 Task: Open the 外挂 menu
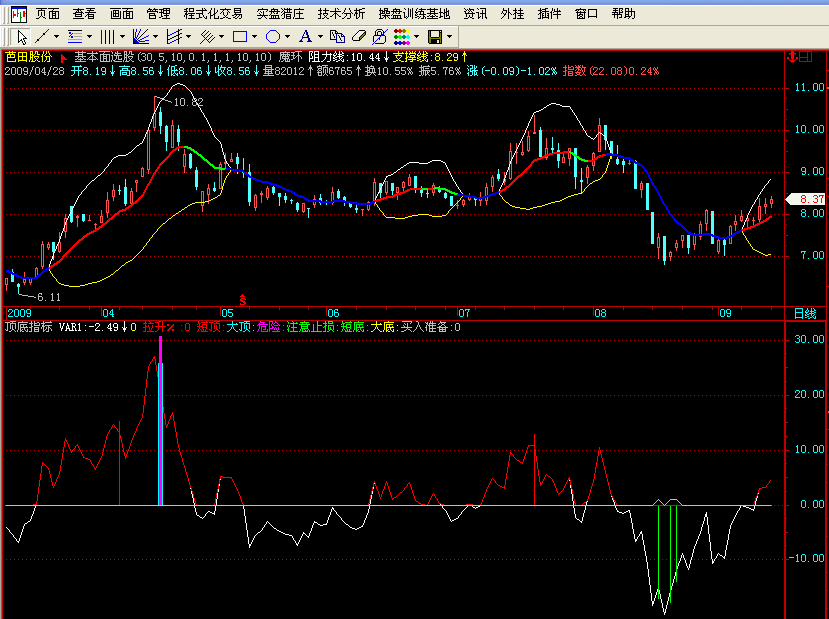tap(512, 14)
